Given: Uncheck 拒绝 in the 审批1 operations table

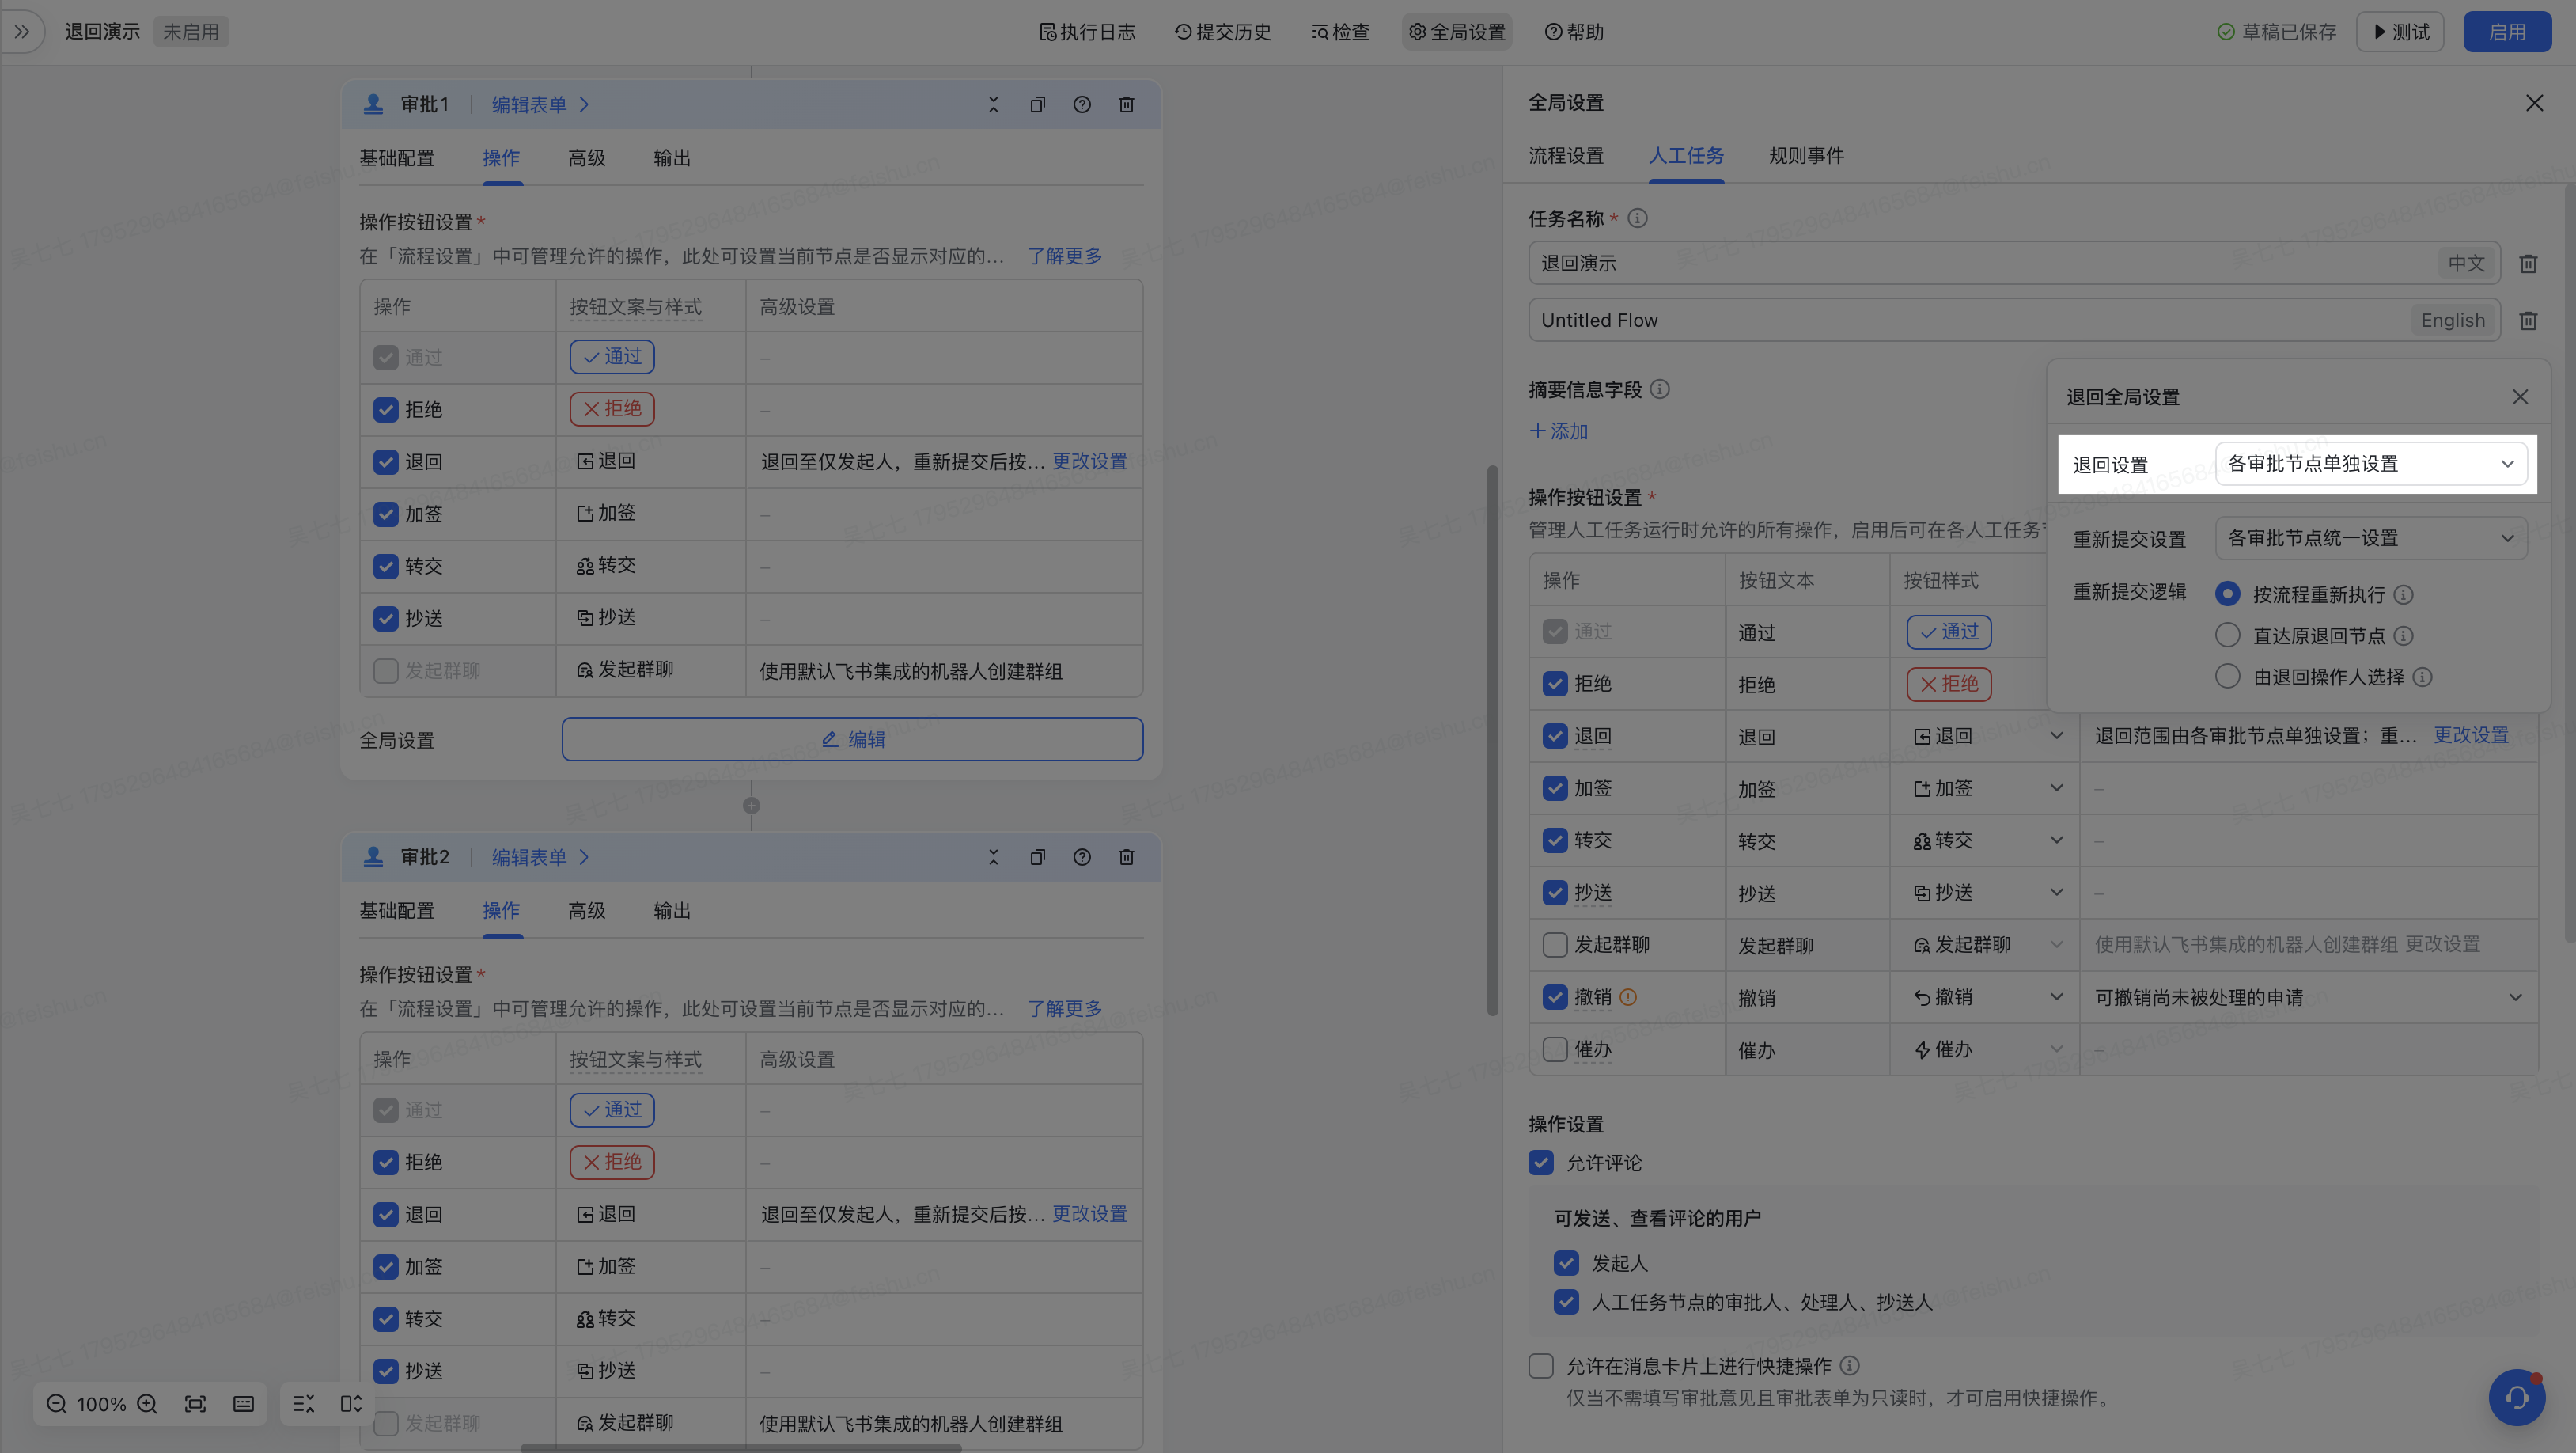Looking at the screenshot, I should 386,410.
